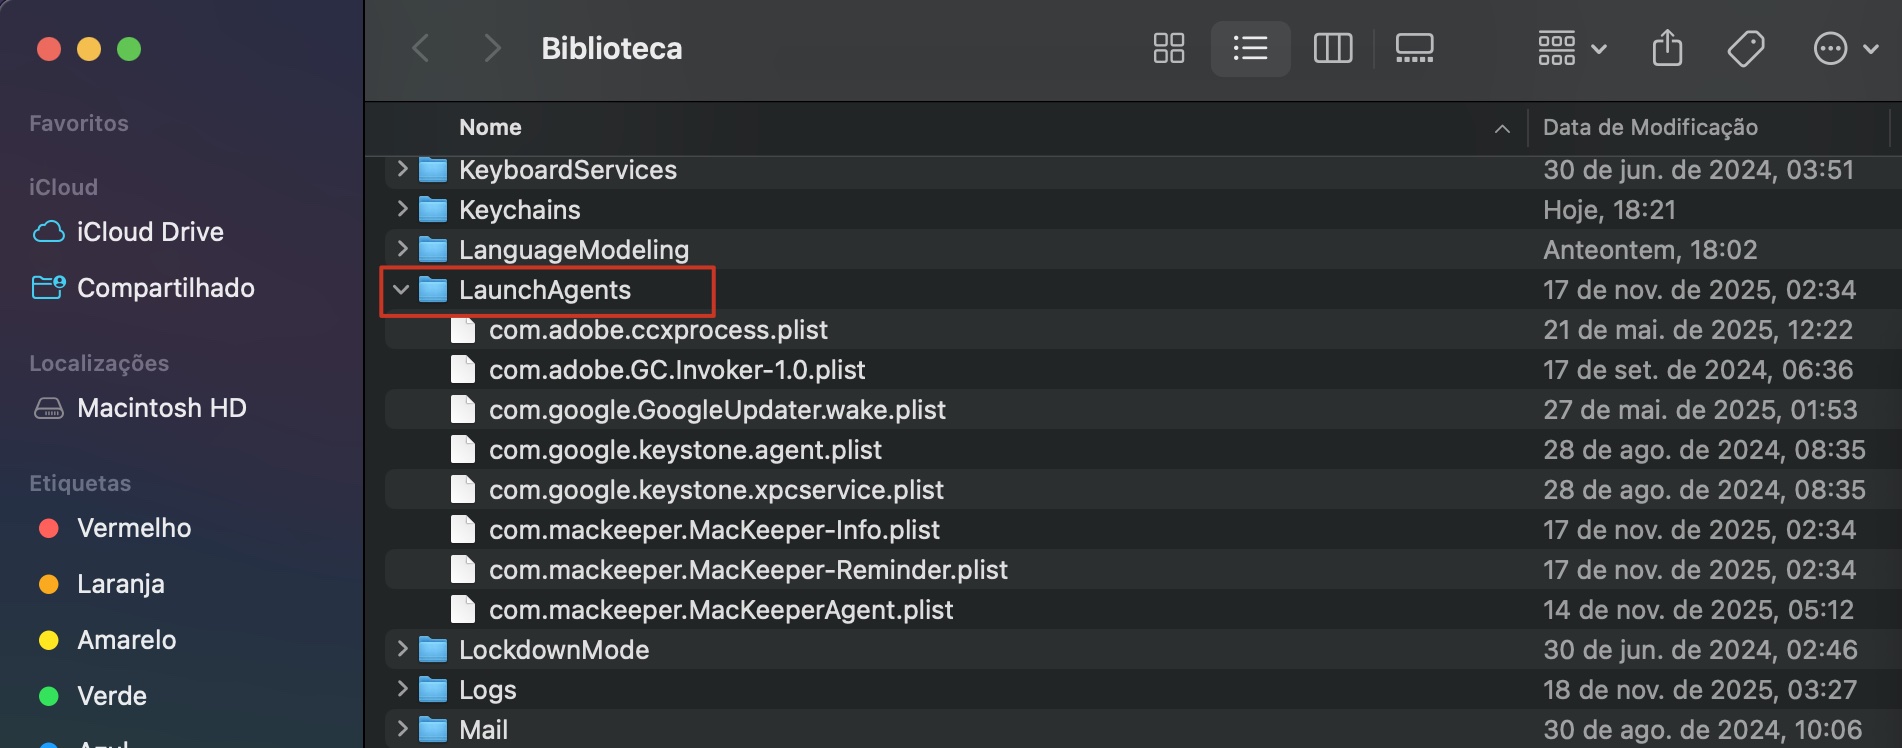Switch to list view
The height and width of the screenshot is (748, 1902).
1250,48
